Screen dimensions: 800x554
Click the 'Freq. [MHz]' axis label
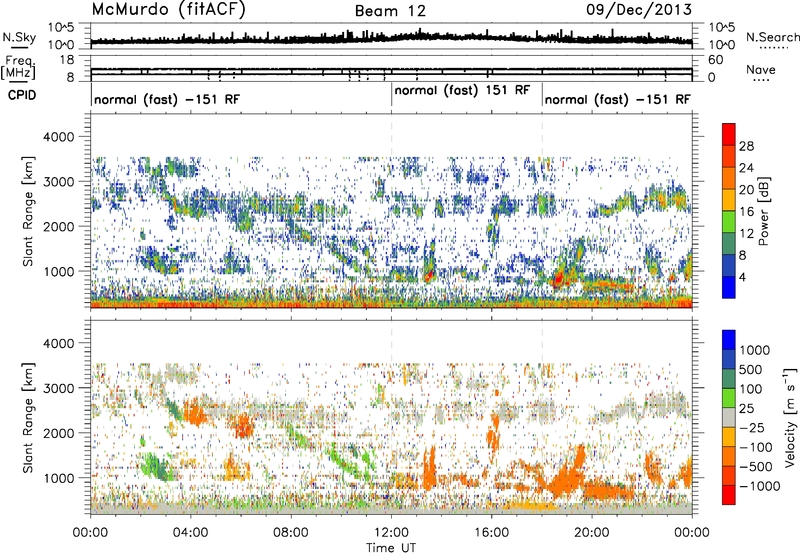click(x=19, y=67)
